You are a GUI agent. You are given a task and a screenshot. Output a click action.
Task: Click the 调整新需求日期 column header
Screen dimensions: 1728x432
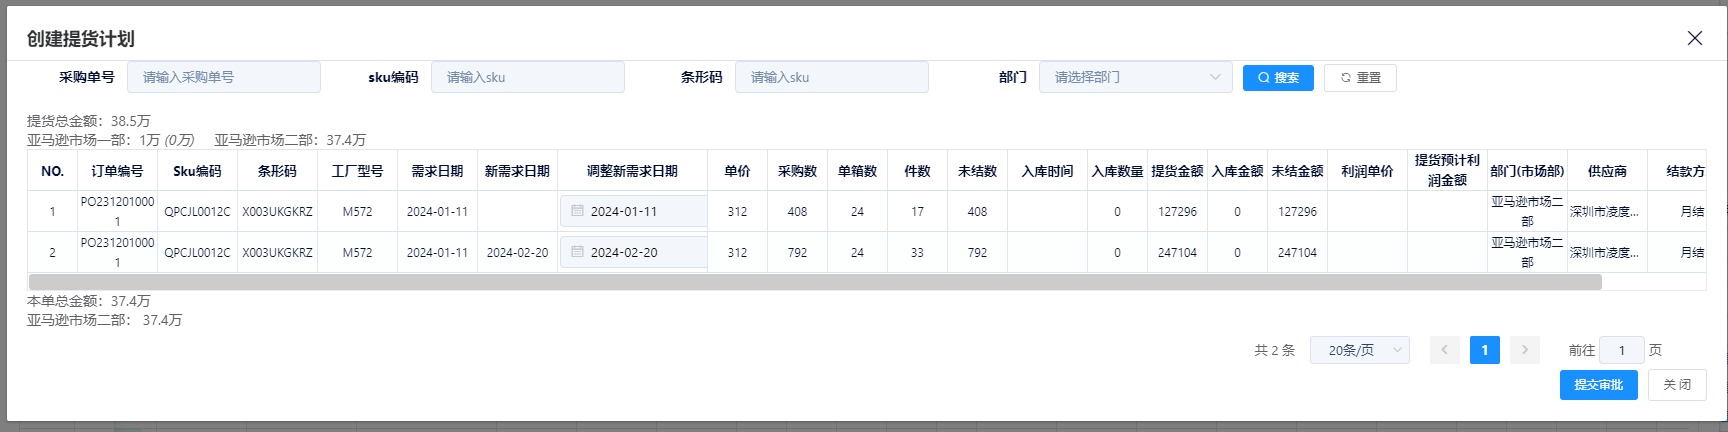click(x=632, y=171)
